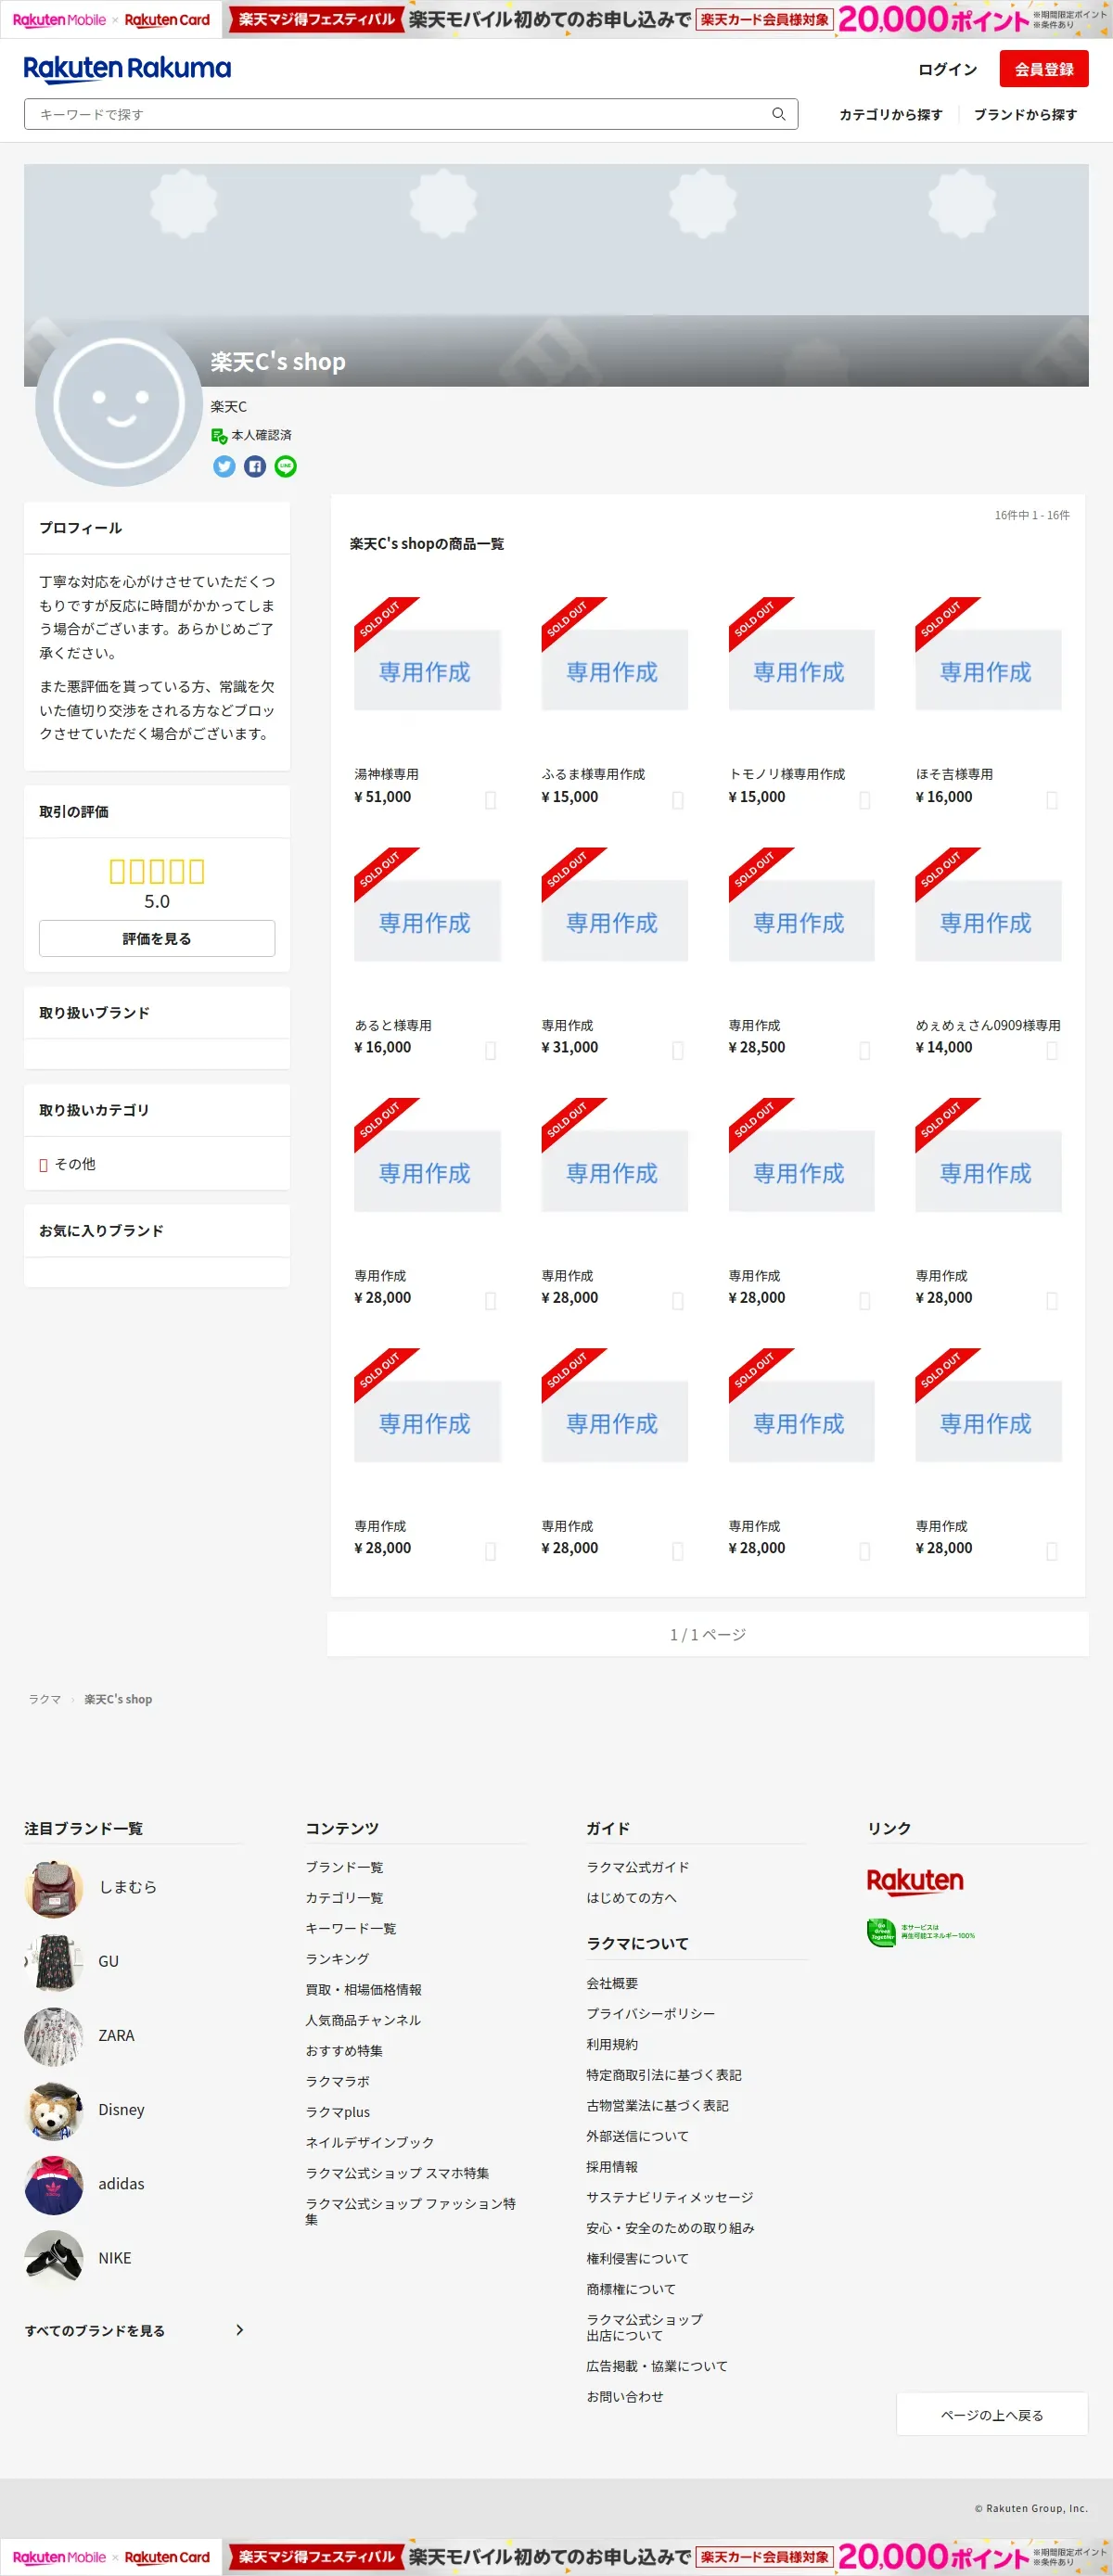Open 利用規約 link

pyautogui.click(x=612, y=2045)
